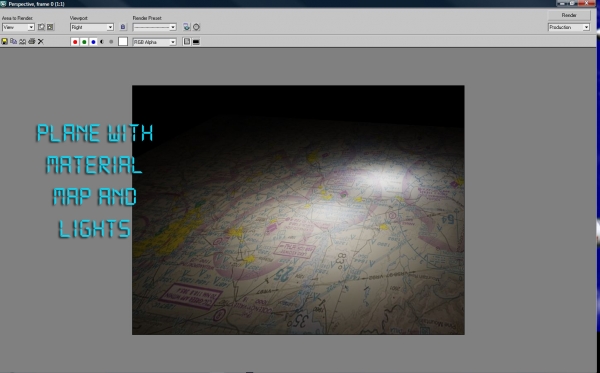Toggle the alpha channel display
This screenshot has height=373, width=600.
pos(102,42)
